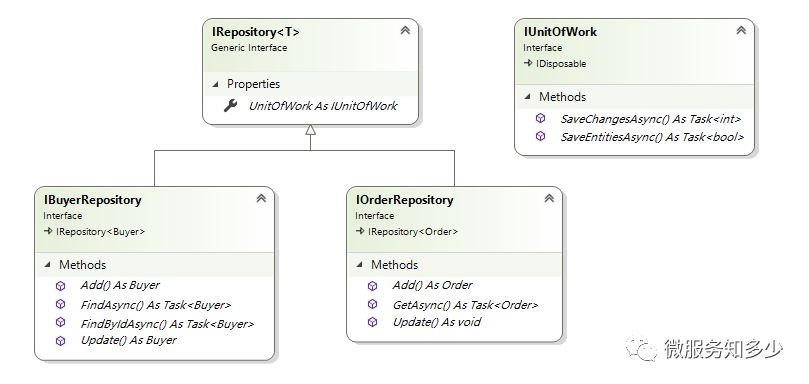Collapse the IOrderRepository shape with its chevron
This screenshot has height=384, width=809.
(549, 198)
